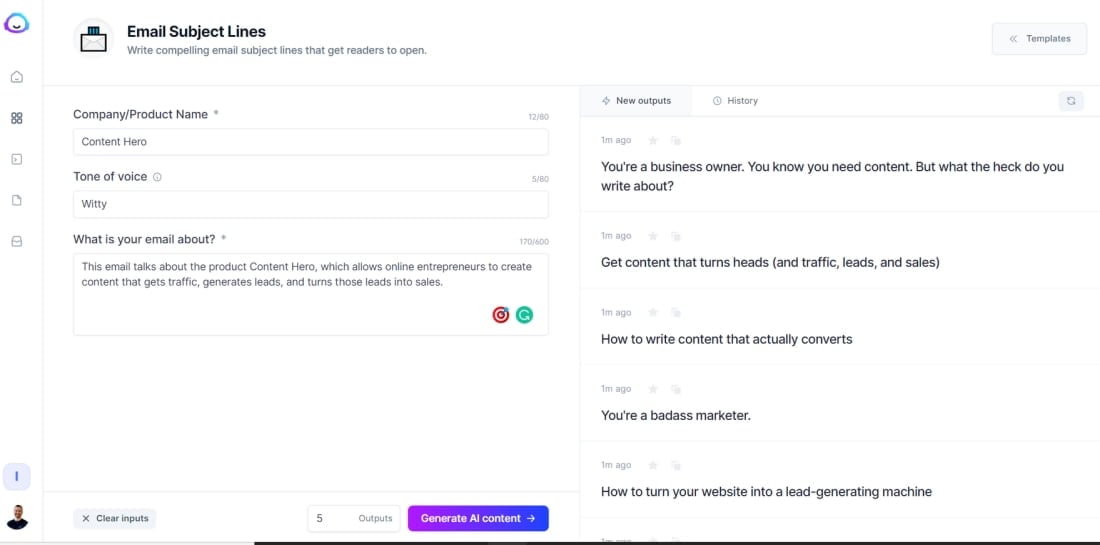Screen dimensions: 1100x545
Task: Switch to the History tab
Action: click(735, 101)
